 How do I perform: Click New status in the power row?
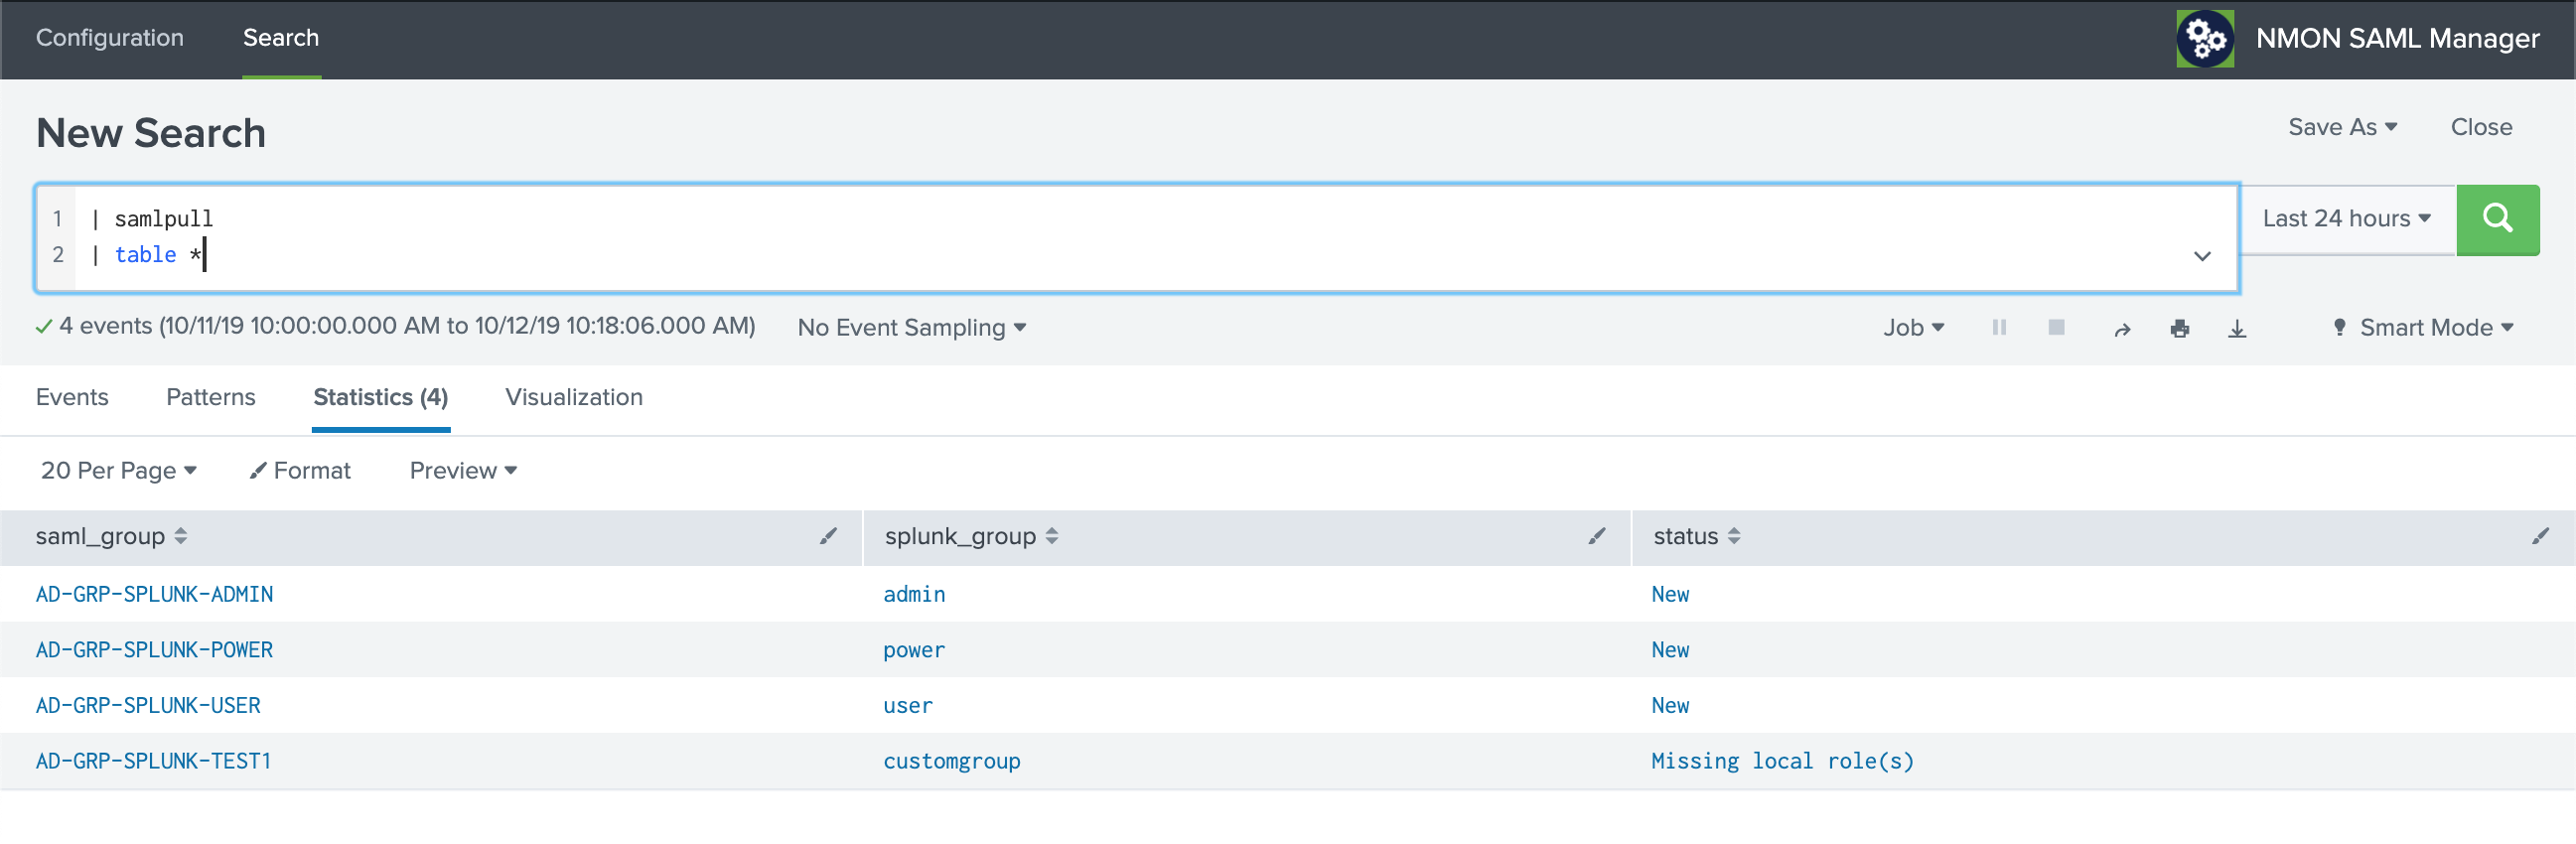coord(1670,651)
